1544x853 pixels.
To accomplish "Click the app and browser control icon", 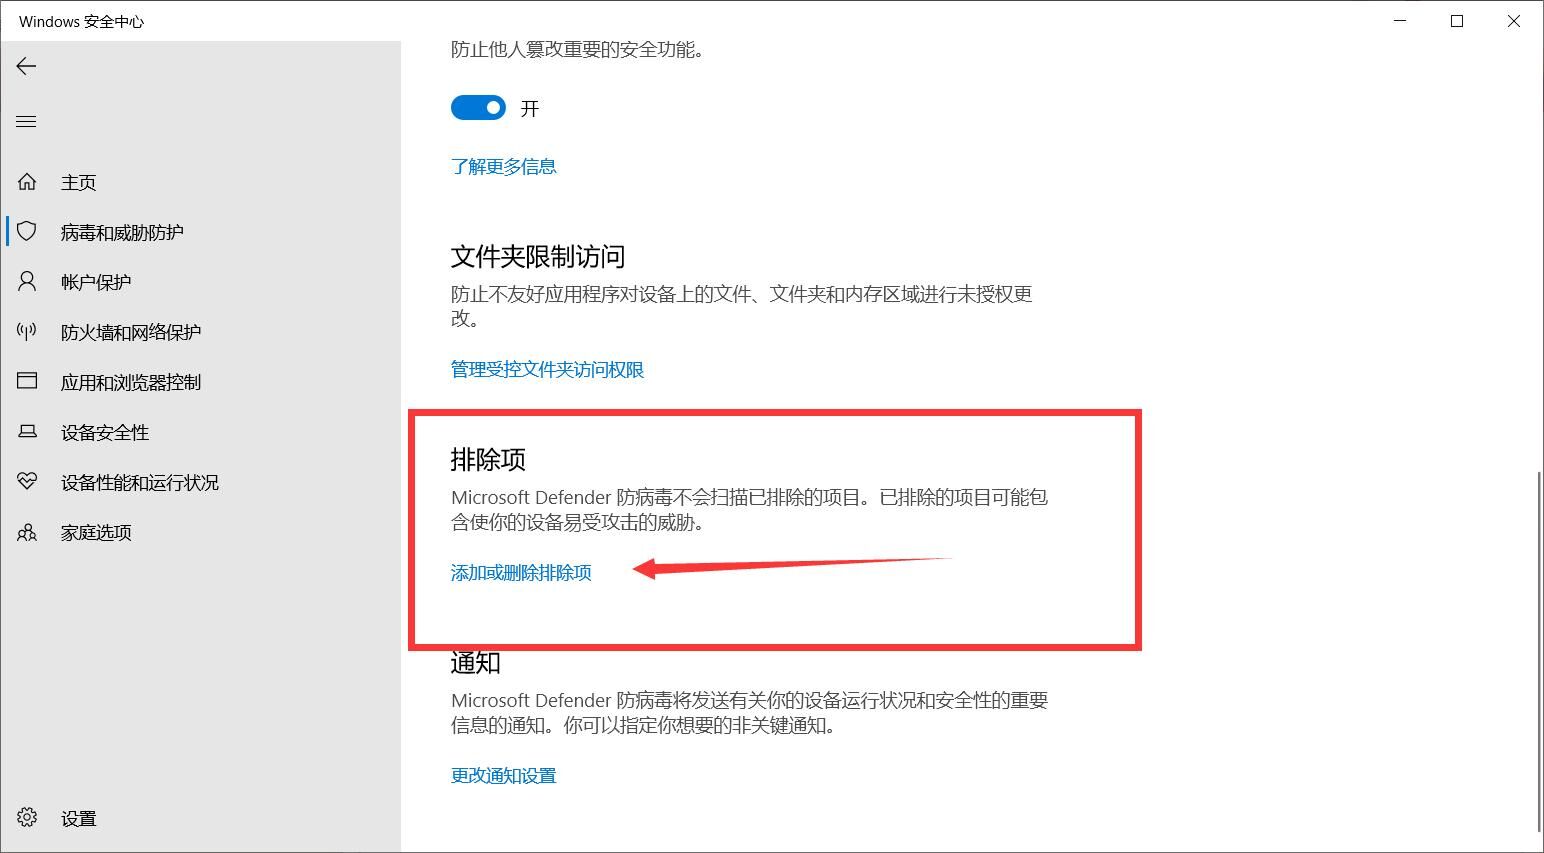I will click(x=27, y=382).
